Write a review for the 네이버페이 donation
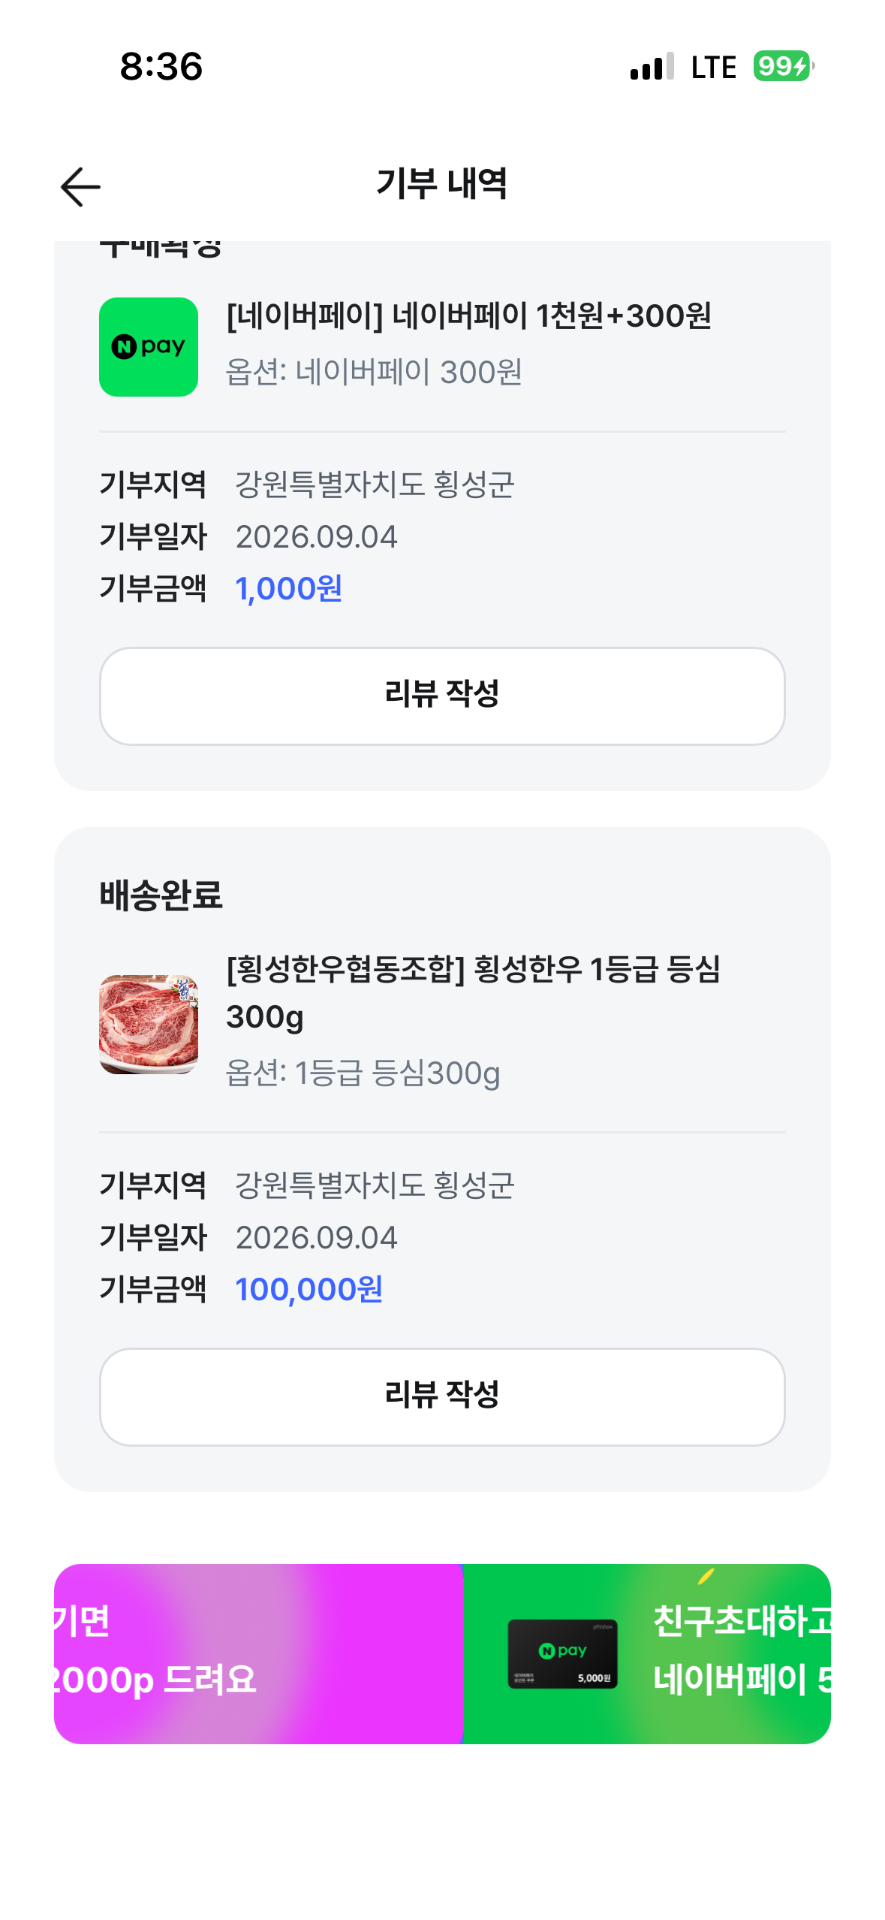The height and width of the screenshot is (1920, 885). click(442, 695)
